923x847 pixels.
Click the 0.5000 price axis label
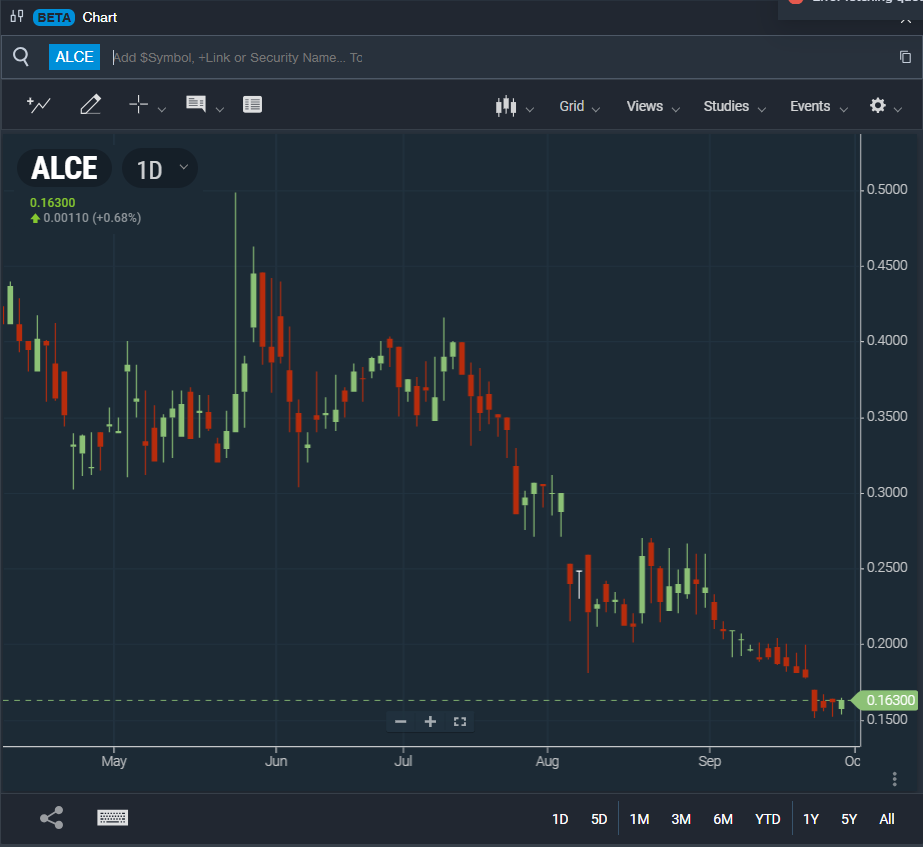pos(887,190)
